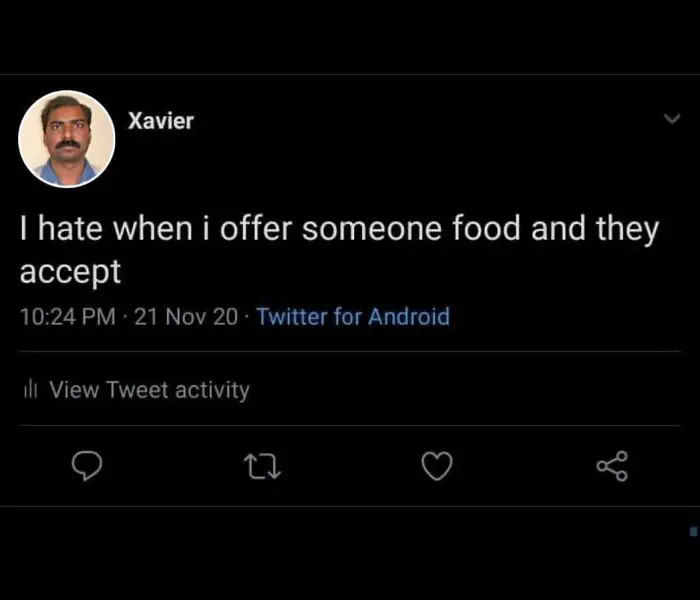
Task: Click the Xavier display name
Action: (161, 121)
